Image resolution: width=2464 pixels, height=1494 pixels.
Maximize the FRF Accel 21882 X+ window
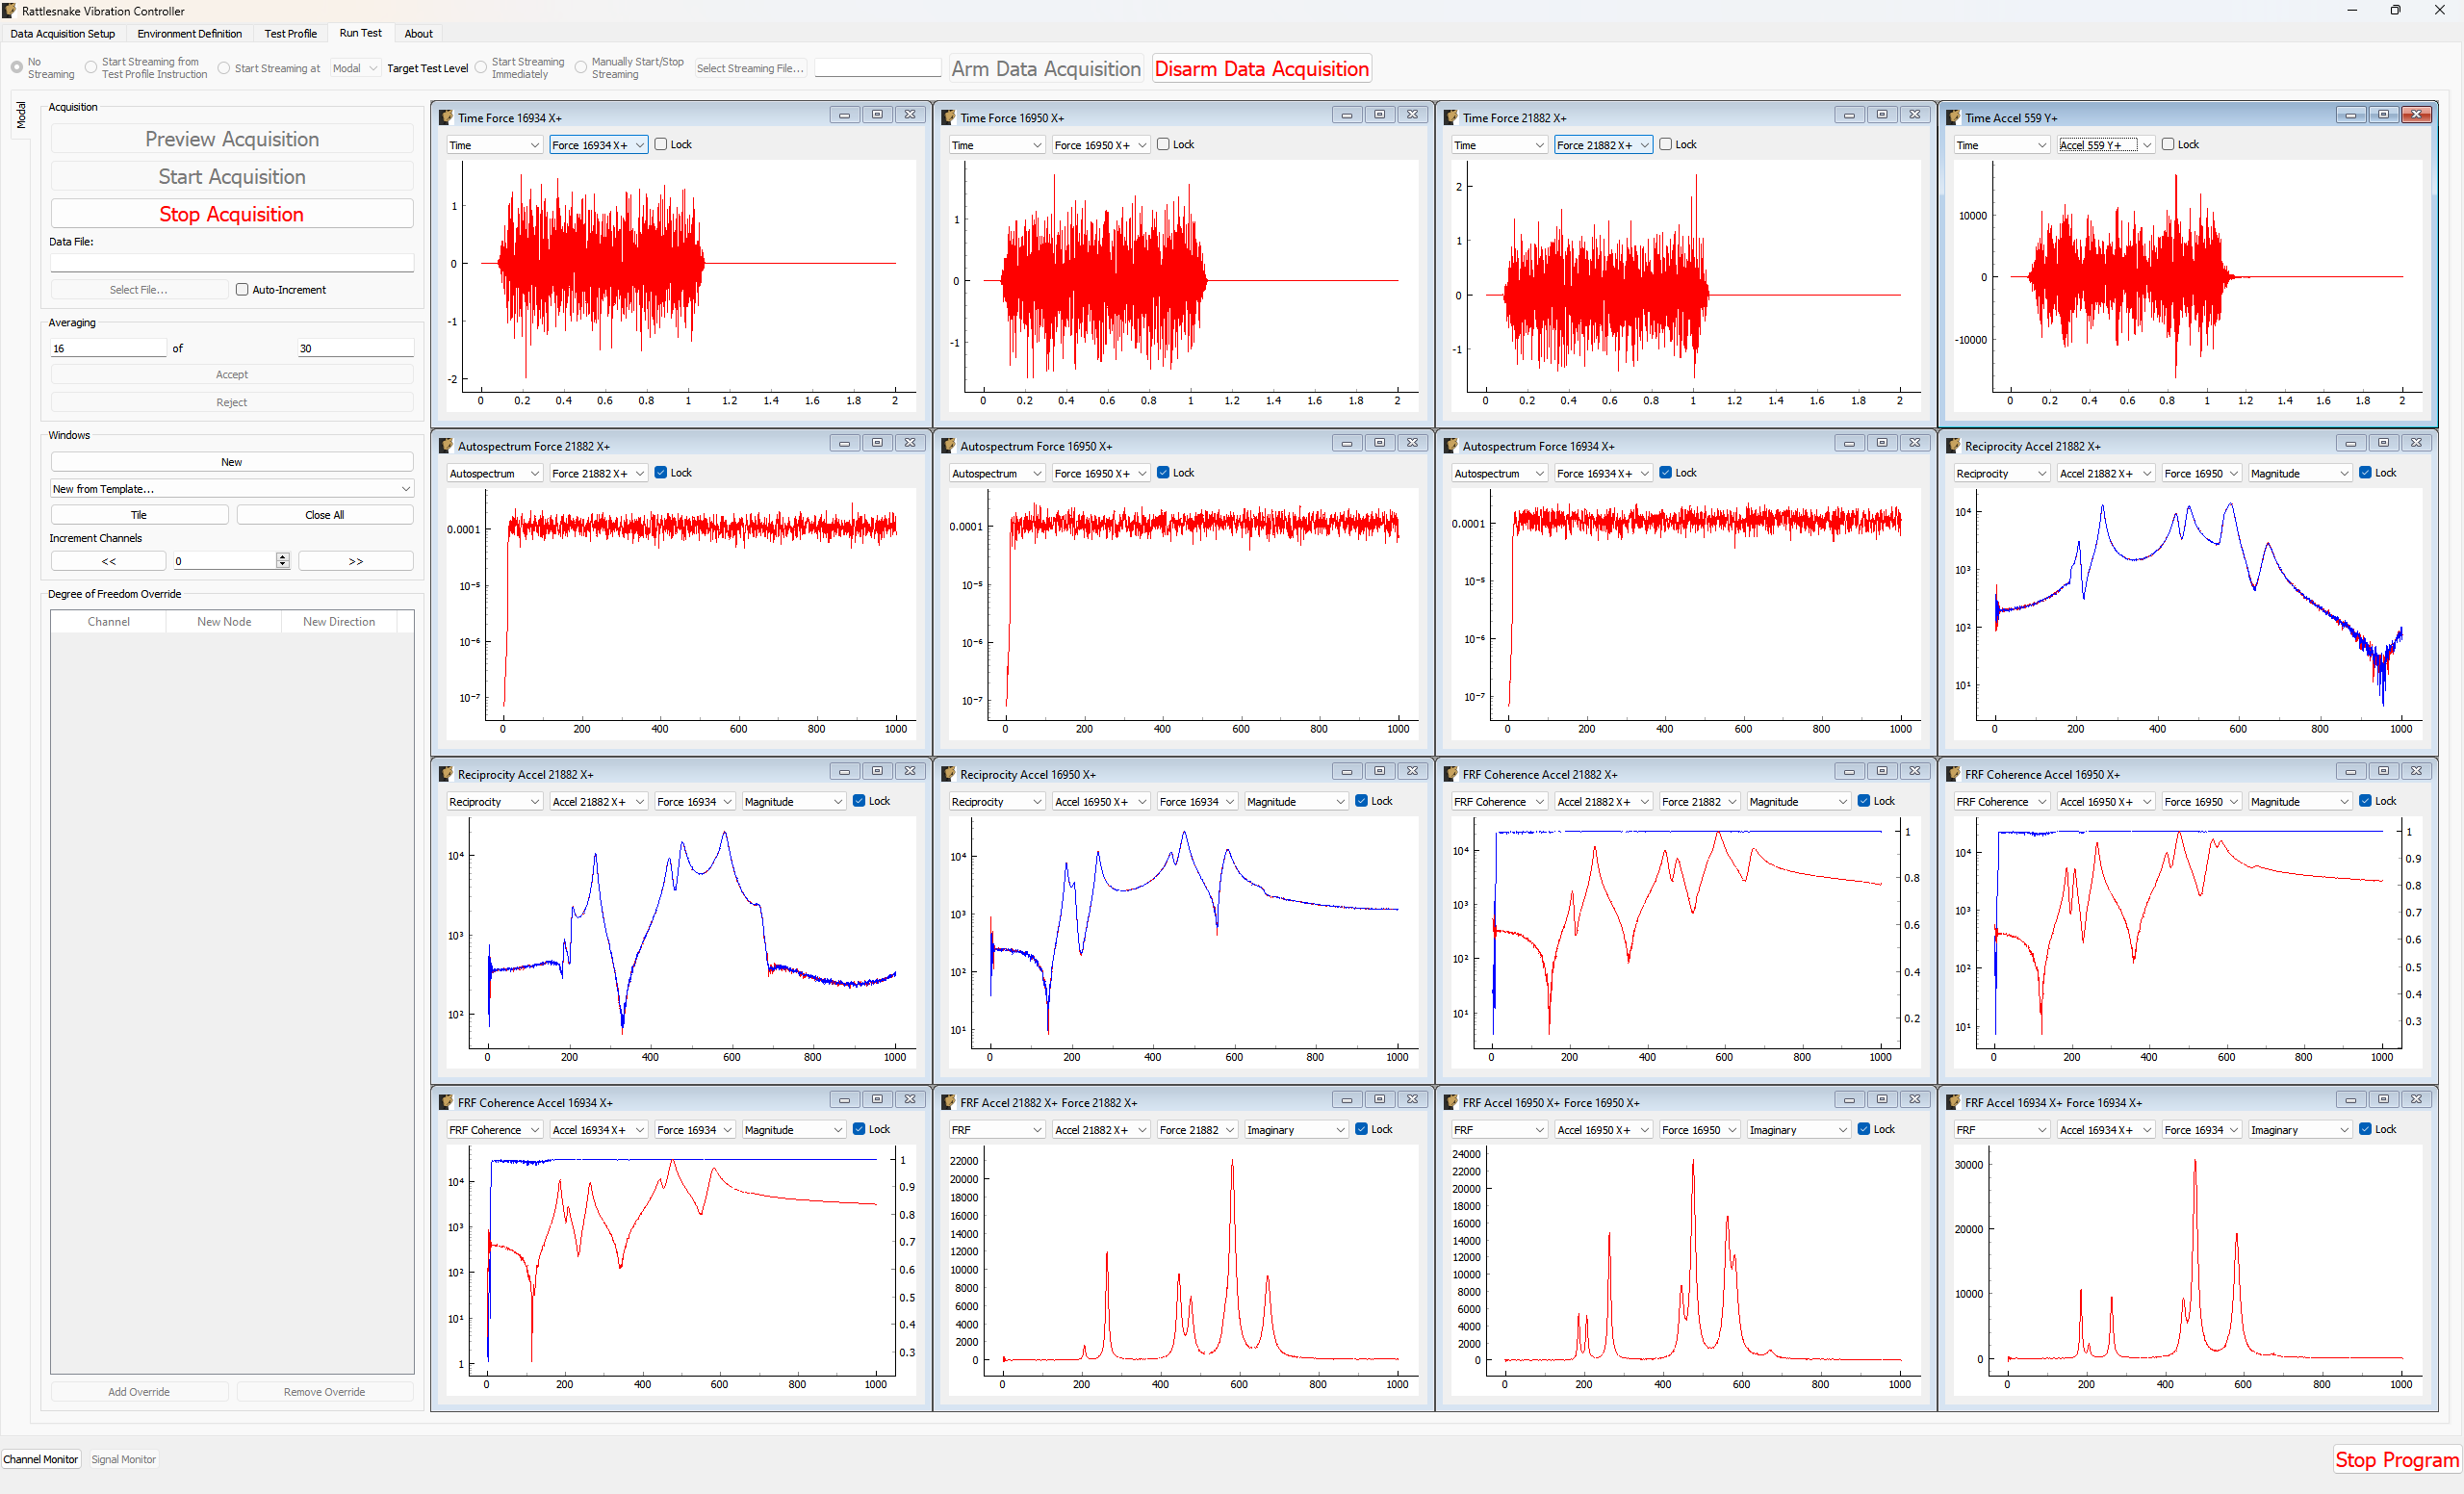tap(1380, 1099)
